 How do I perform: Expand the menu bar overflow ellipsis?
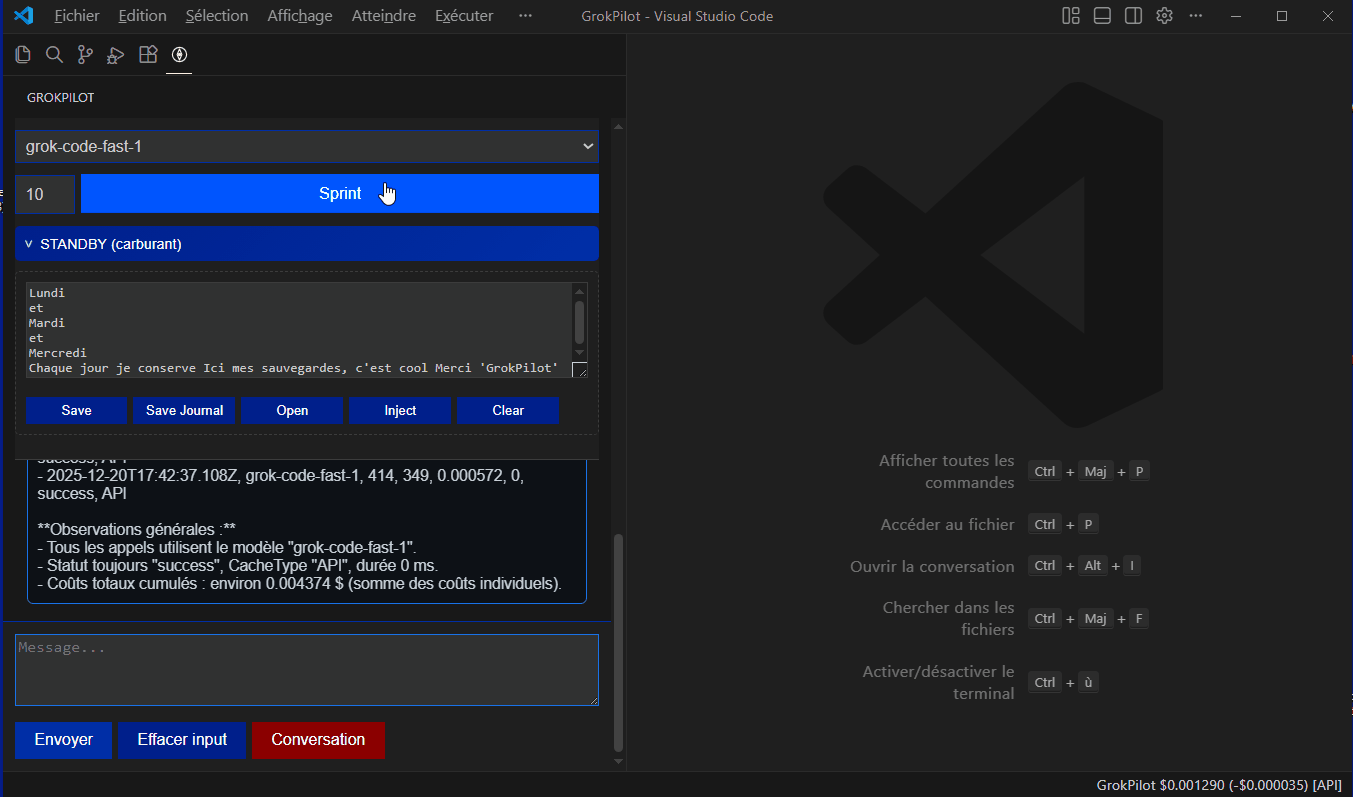(525, 16)
